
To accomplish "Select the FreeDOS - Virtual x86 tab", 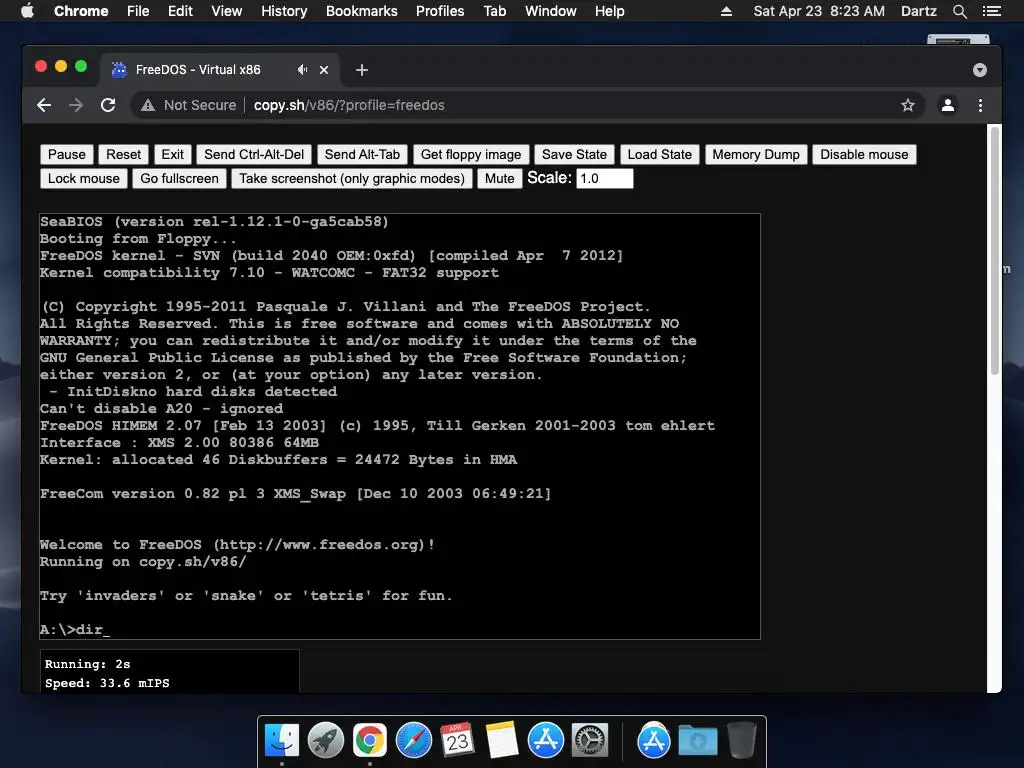I will pyautogui.click(x=198, y=70).
